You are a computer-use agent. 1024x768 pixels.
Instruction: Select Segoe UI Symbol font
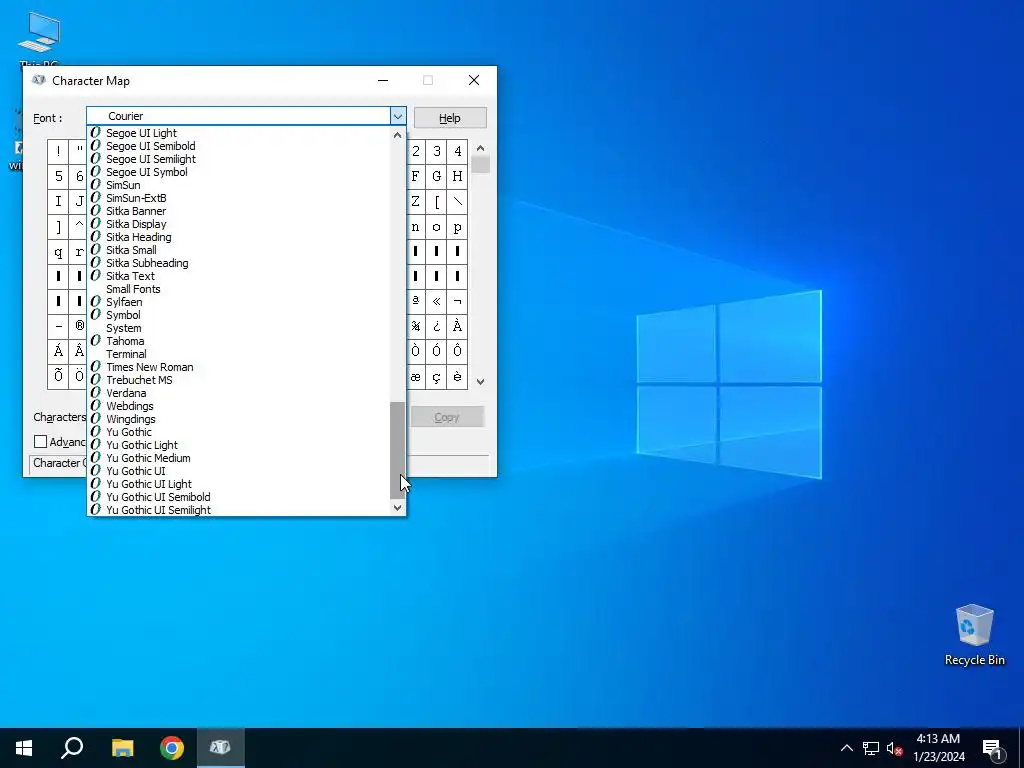click(238, 172)
